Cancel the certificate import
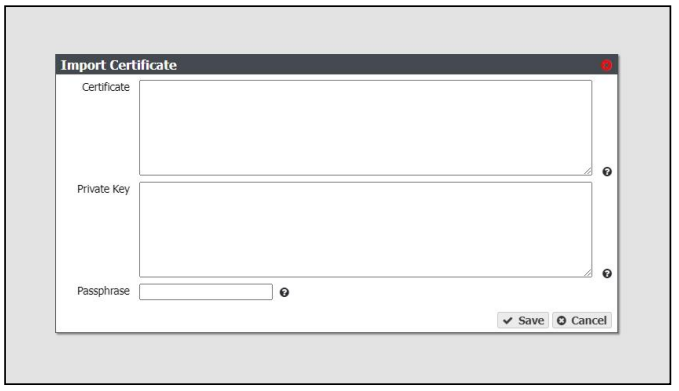Image resolution: width=679 pixels, height=391 pixels. click(x=582, y=320)
